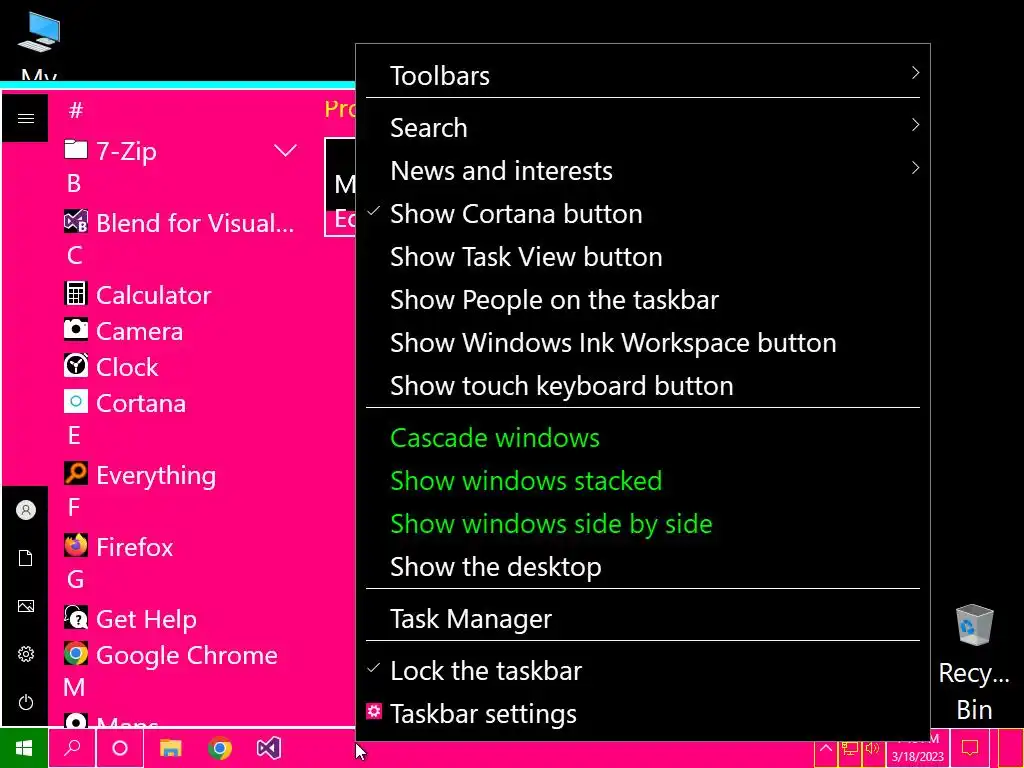Screen dimensions: 1024x768
Task: Click the E letter header
Action: click(74, 435)
